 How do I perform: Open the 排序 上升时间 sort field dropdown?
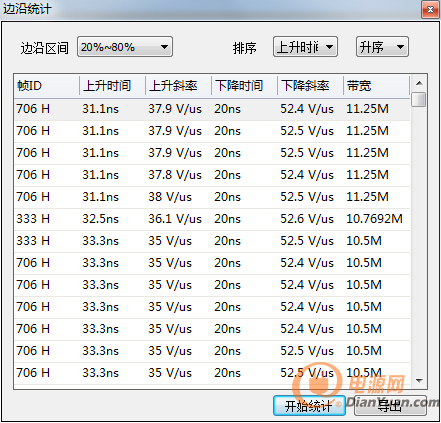tap(305, 47)
